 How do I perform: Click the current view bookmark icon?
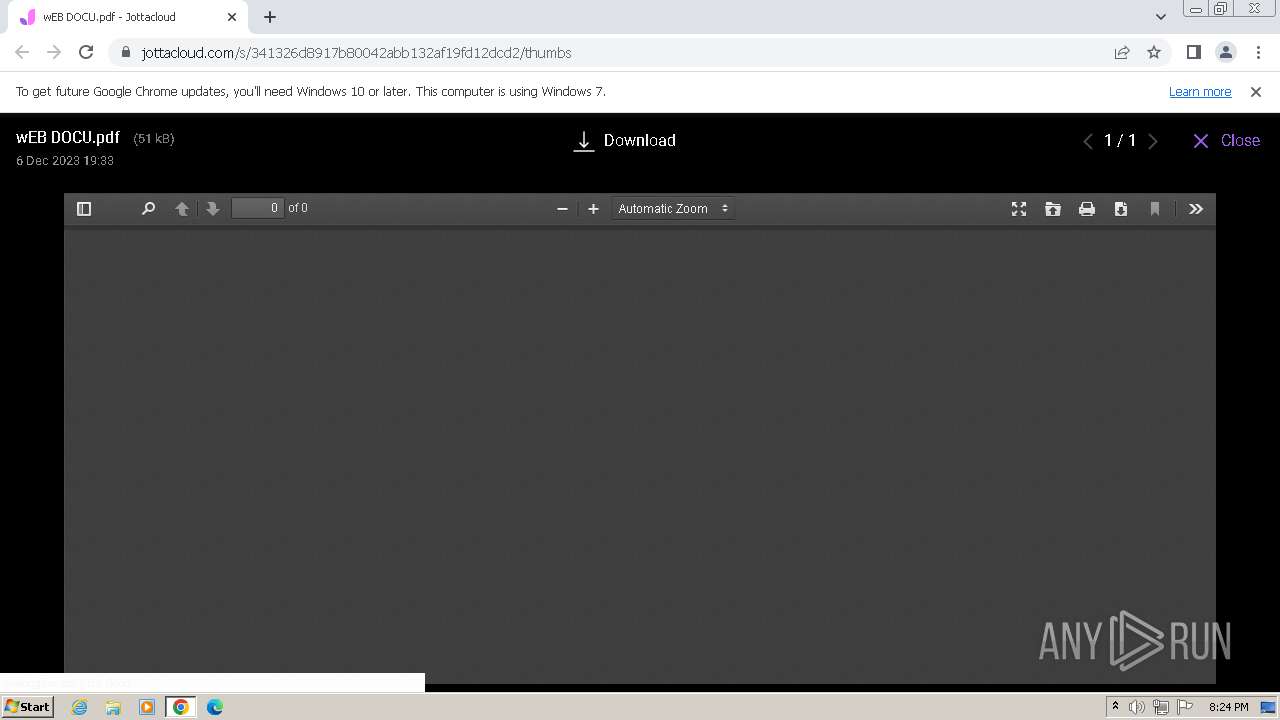coord(1155,208)
